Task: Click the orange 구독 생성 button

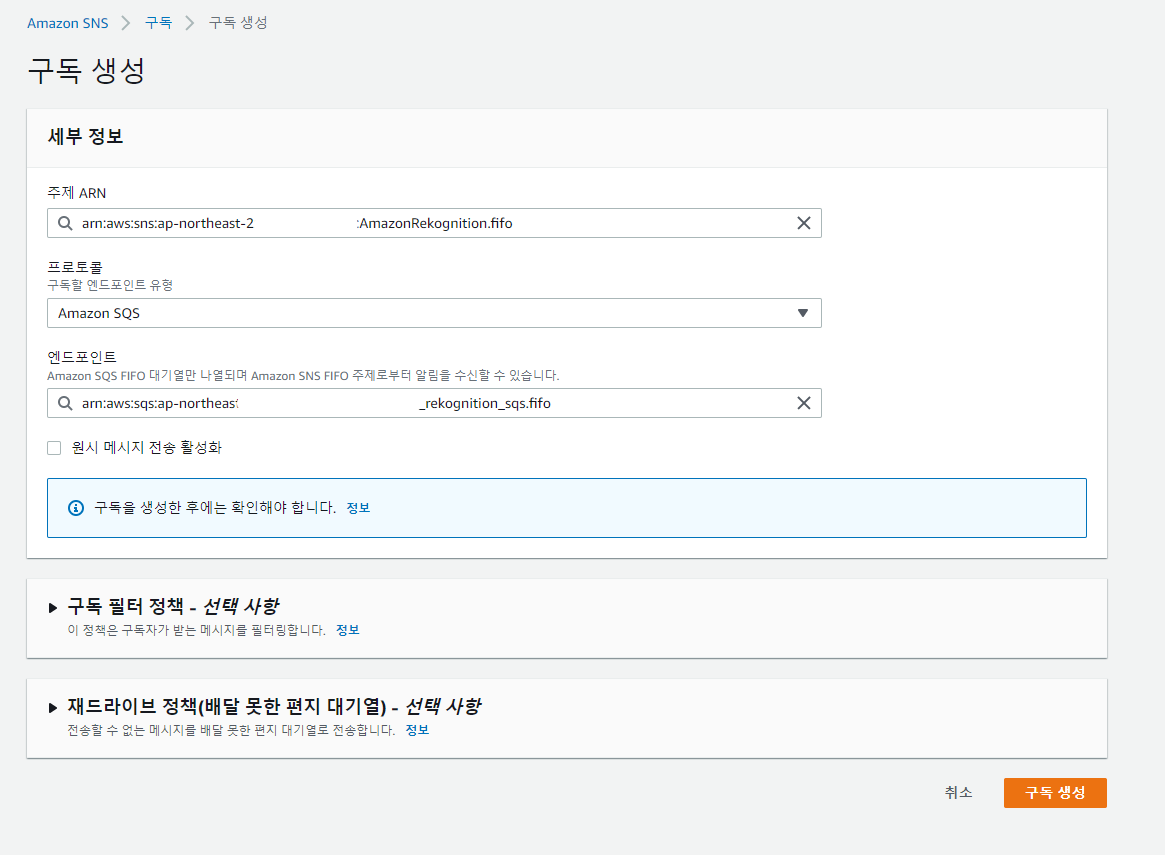Action: click(x=1055, y=793)
